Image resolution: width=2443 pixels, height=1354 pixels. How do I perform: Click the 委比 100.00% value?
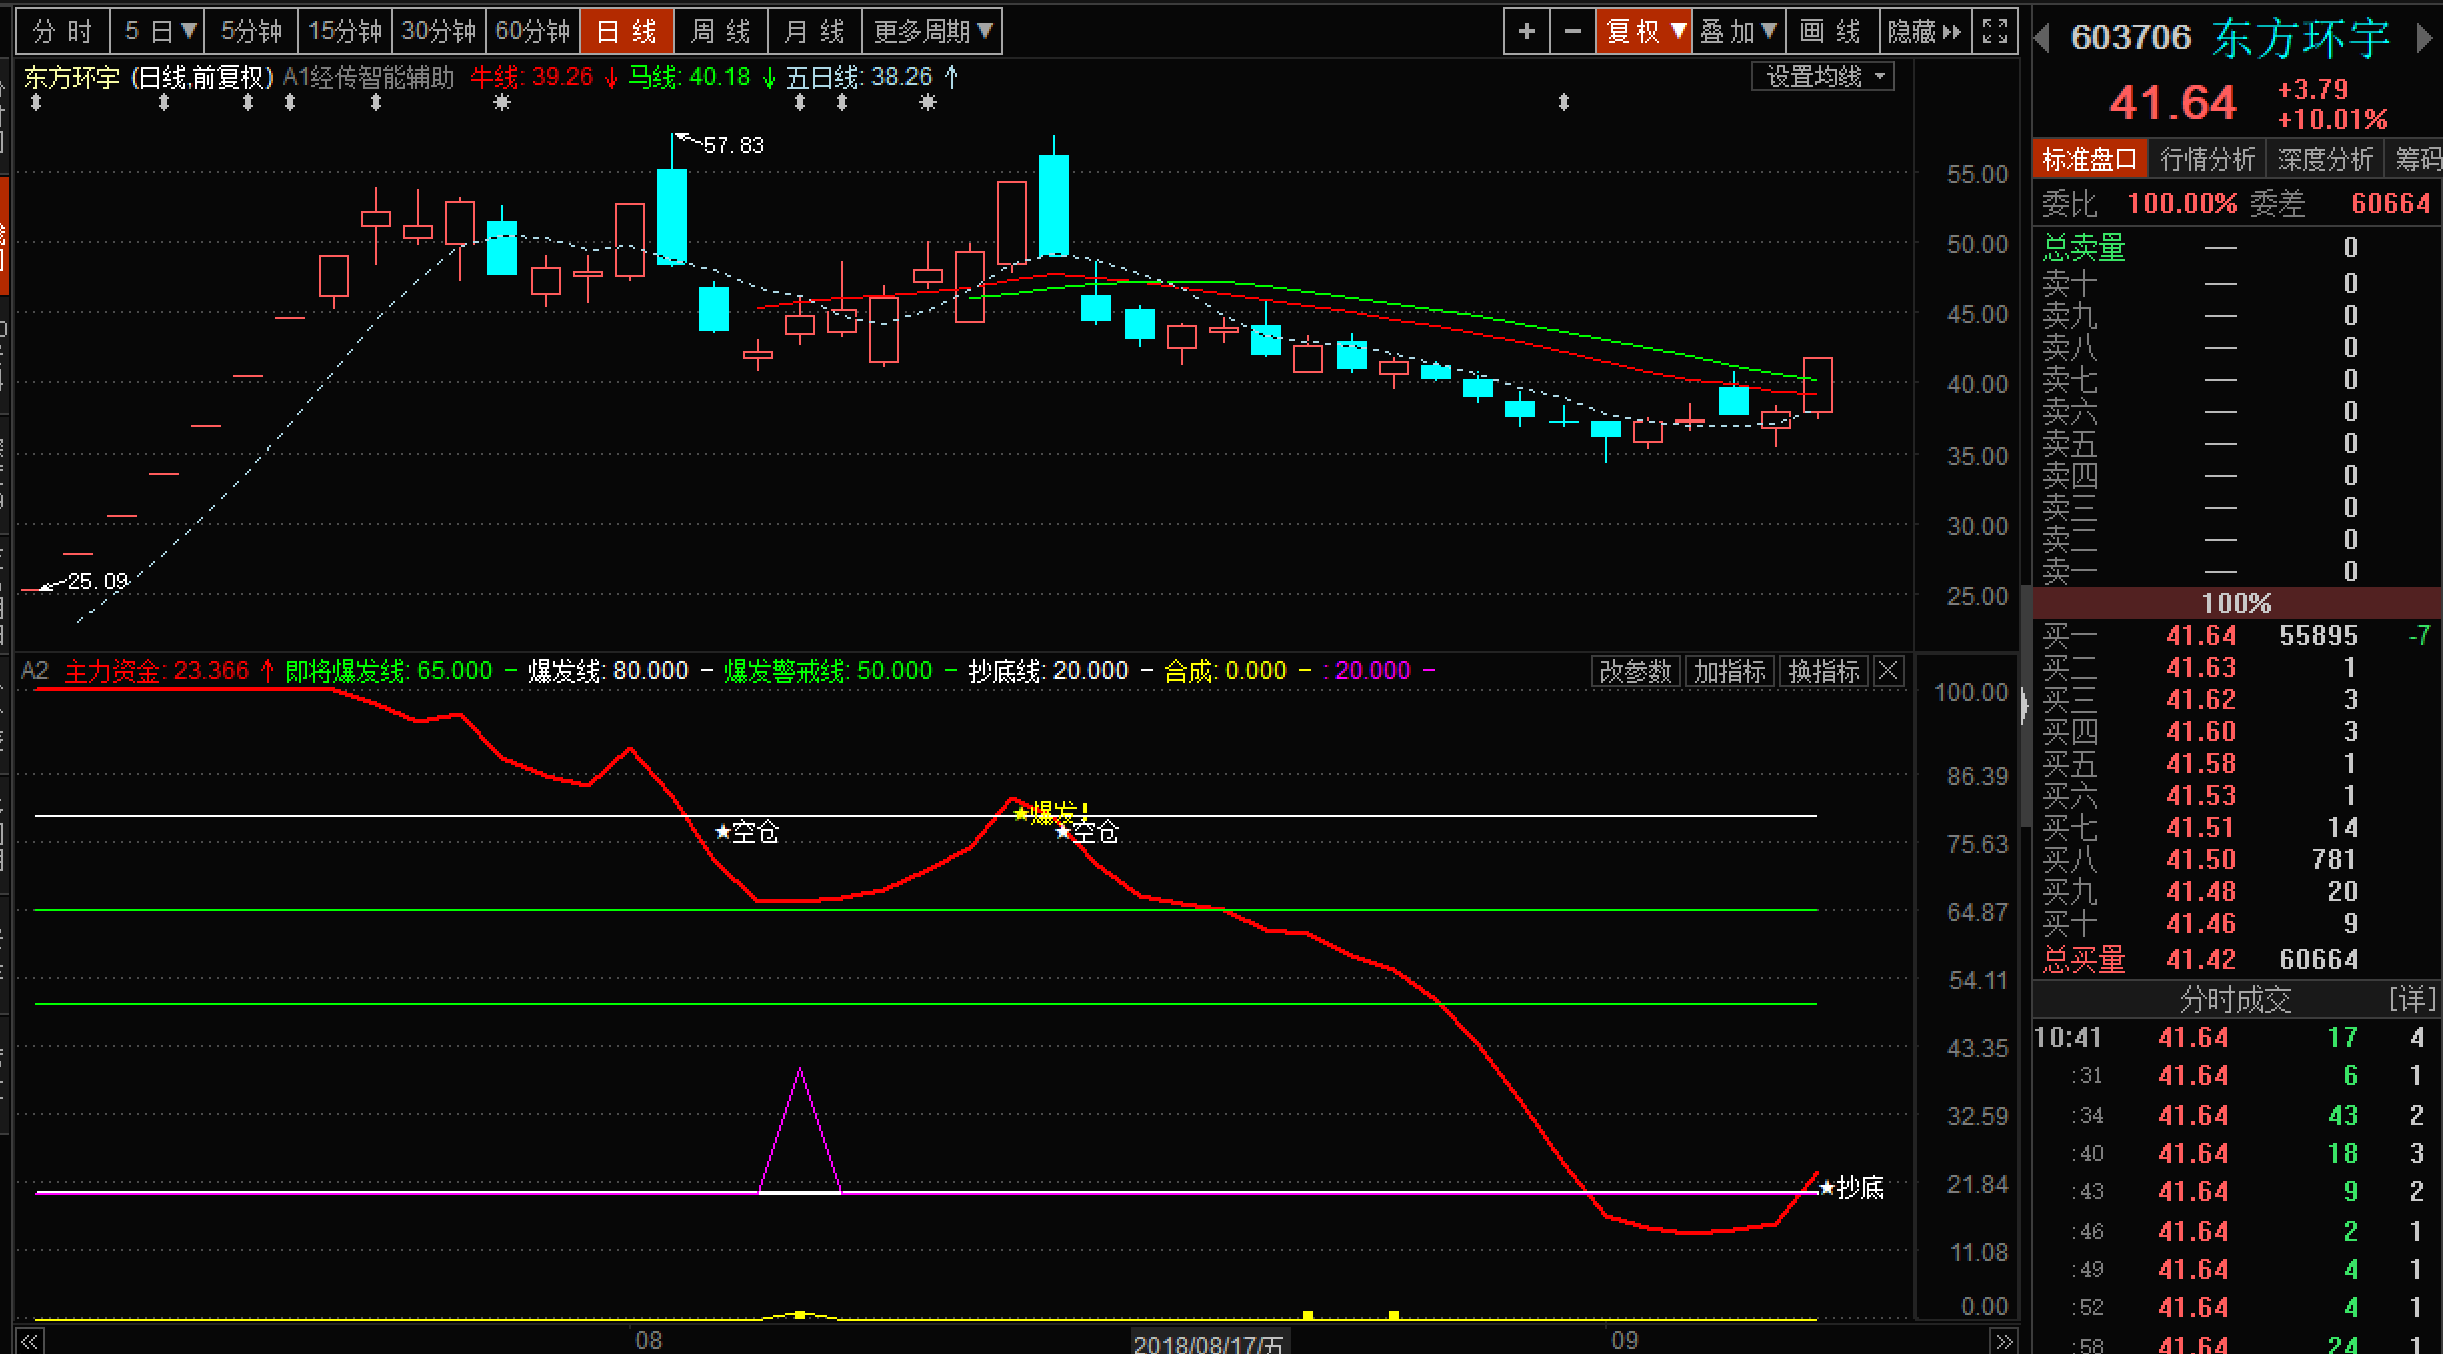[2182, 204]
